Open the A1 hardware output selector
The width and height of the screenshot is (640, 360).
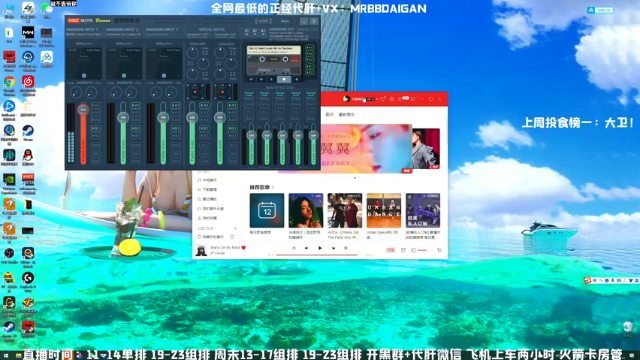click(247, 31)
